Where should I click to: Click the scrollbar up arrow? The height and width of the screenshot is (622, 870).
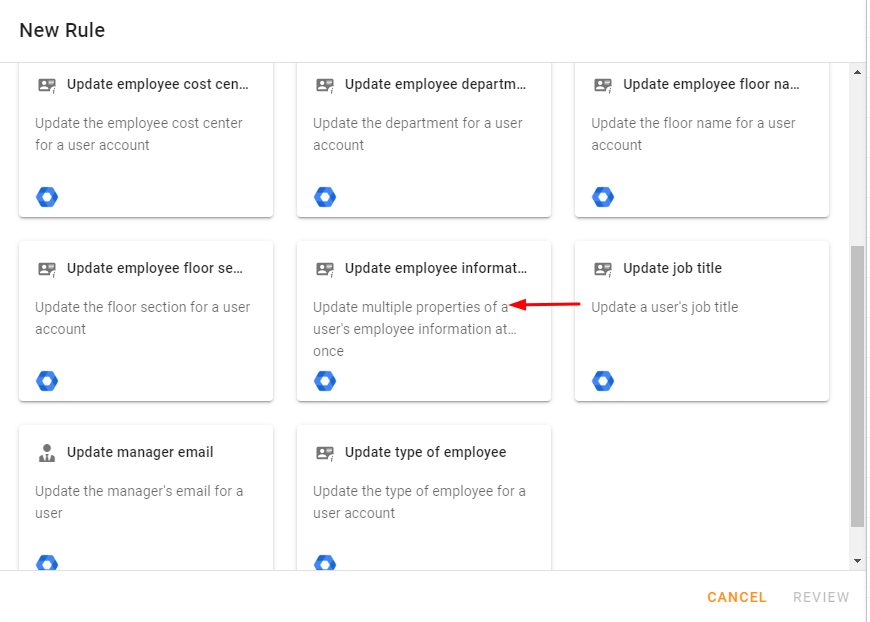point(857,72)
